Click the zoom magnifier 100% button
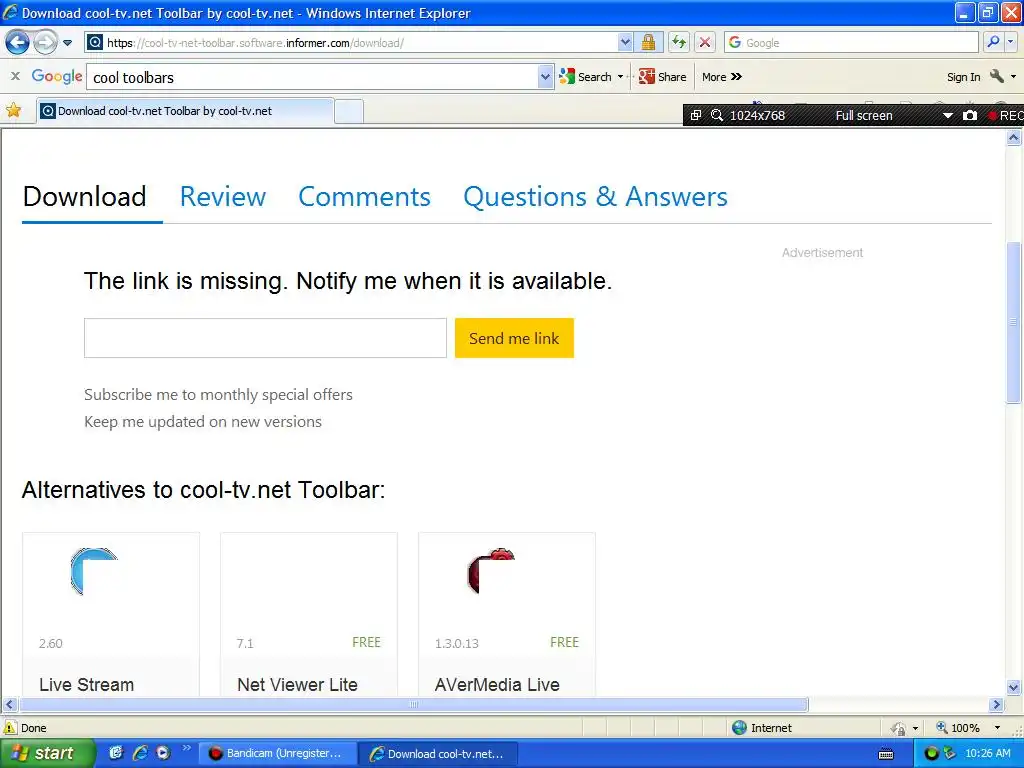 (x=958, y=728)
